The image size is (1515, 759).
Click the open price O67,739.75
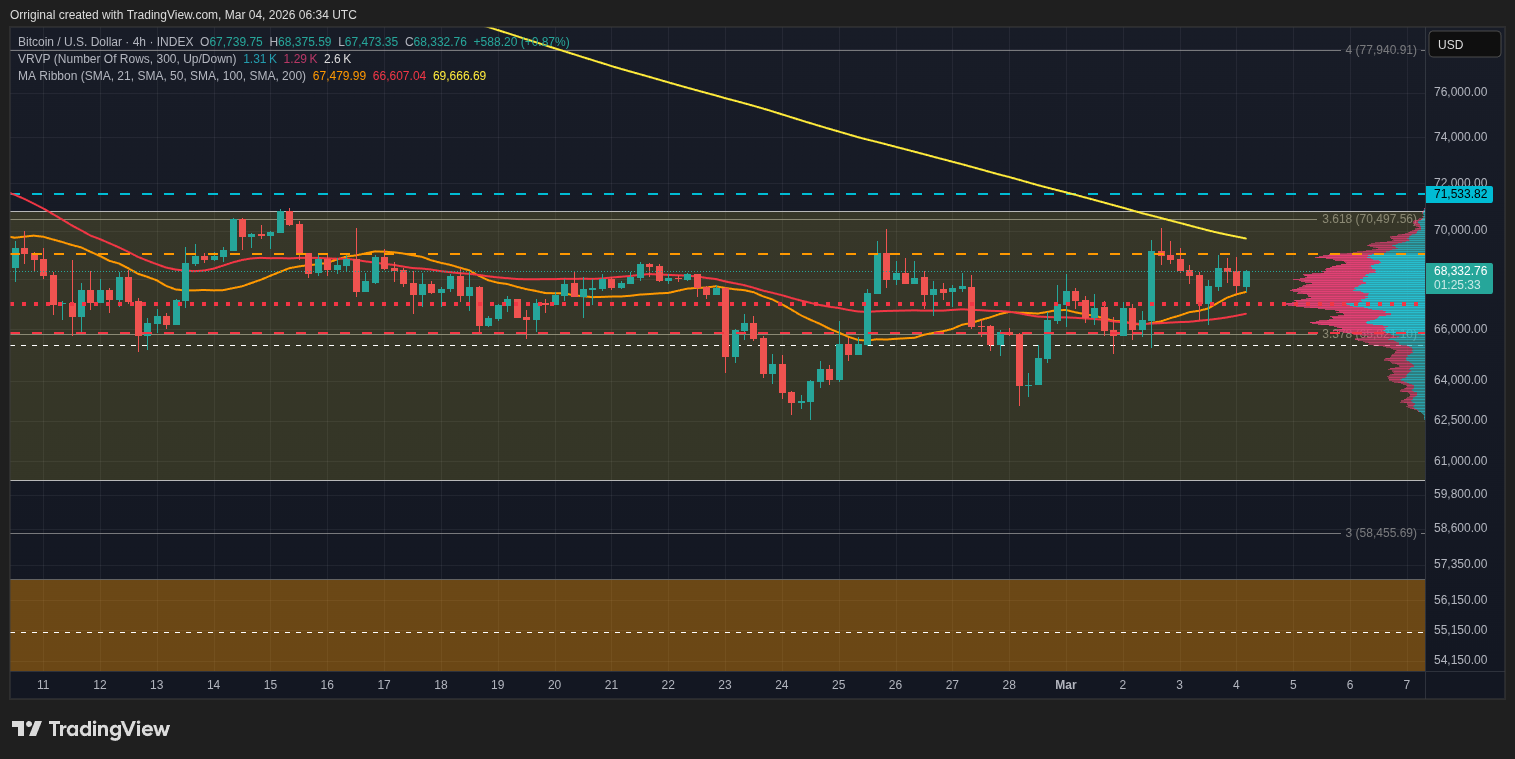tap(231, 42)
